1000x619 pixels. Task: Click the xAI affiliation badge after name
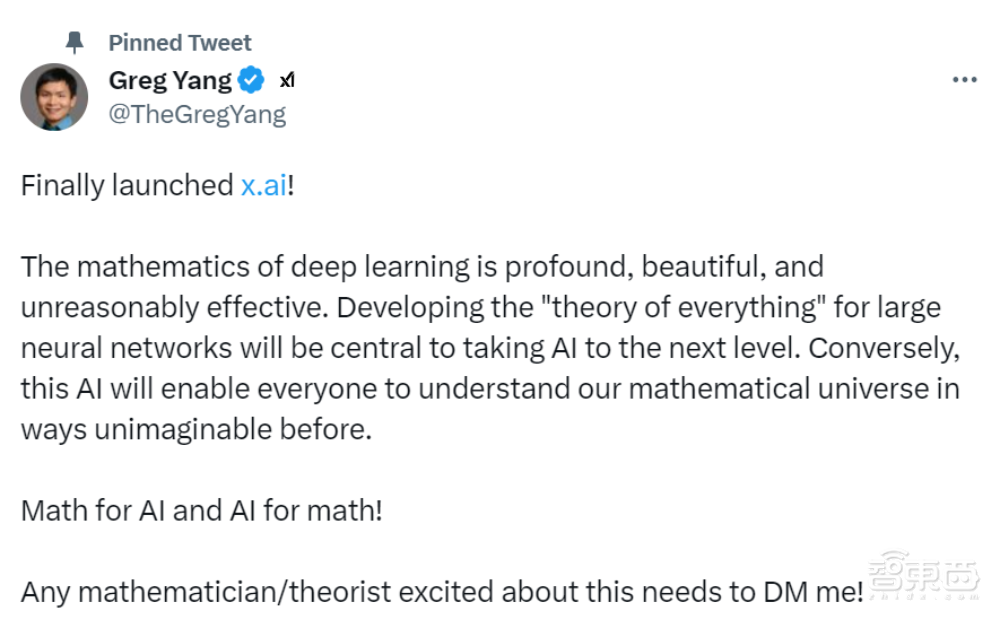(286, 80)
